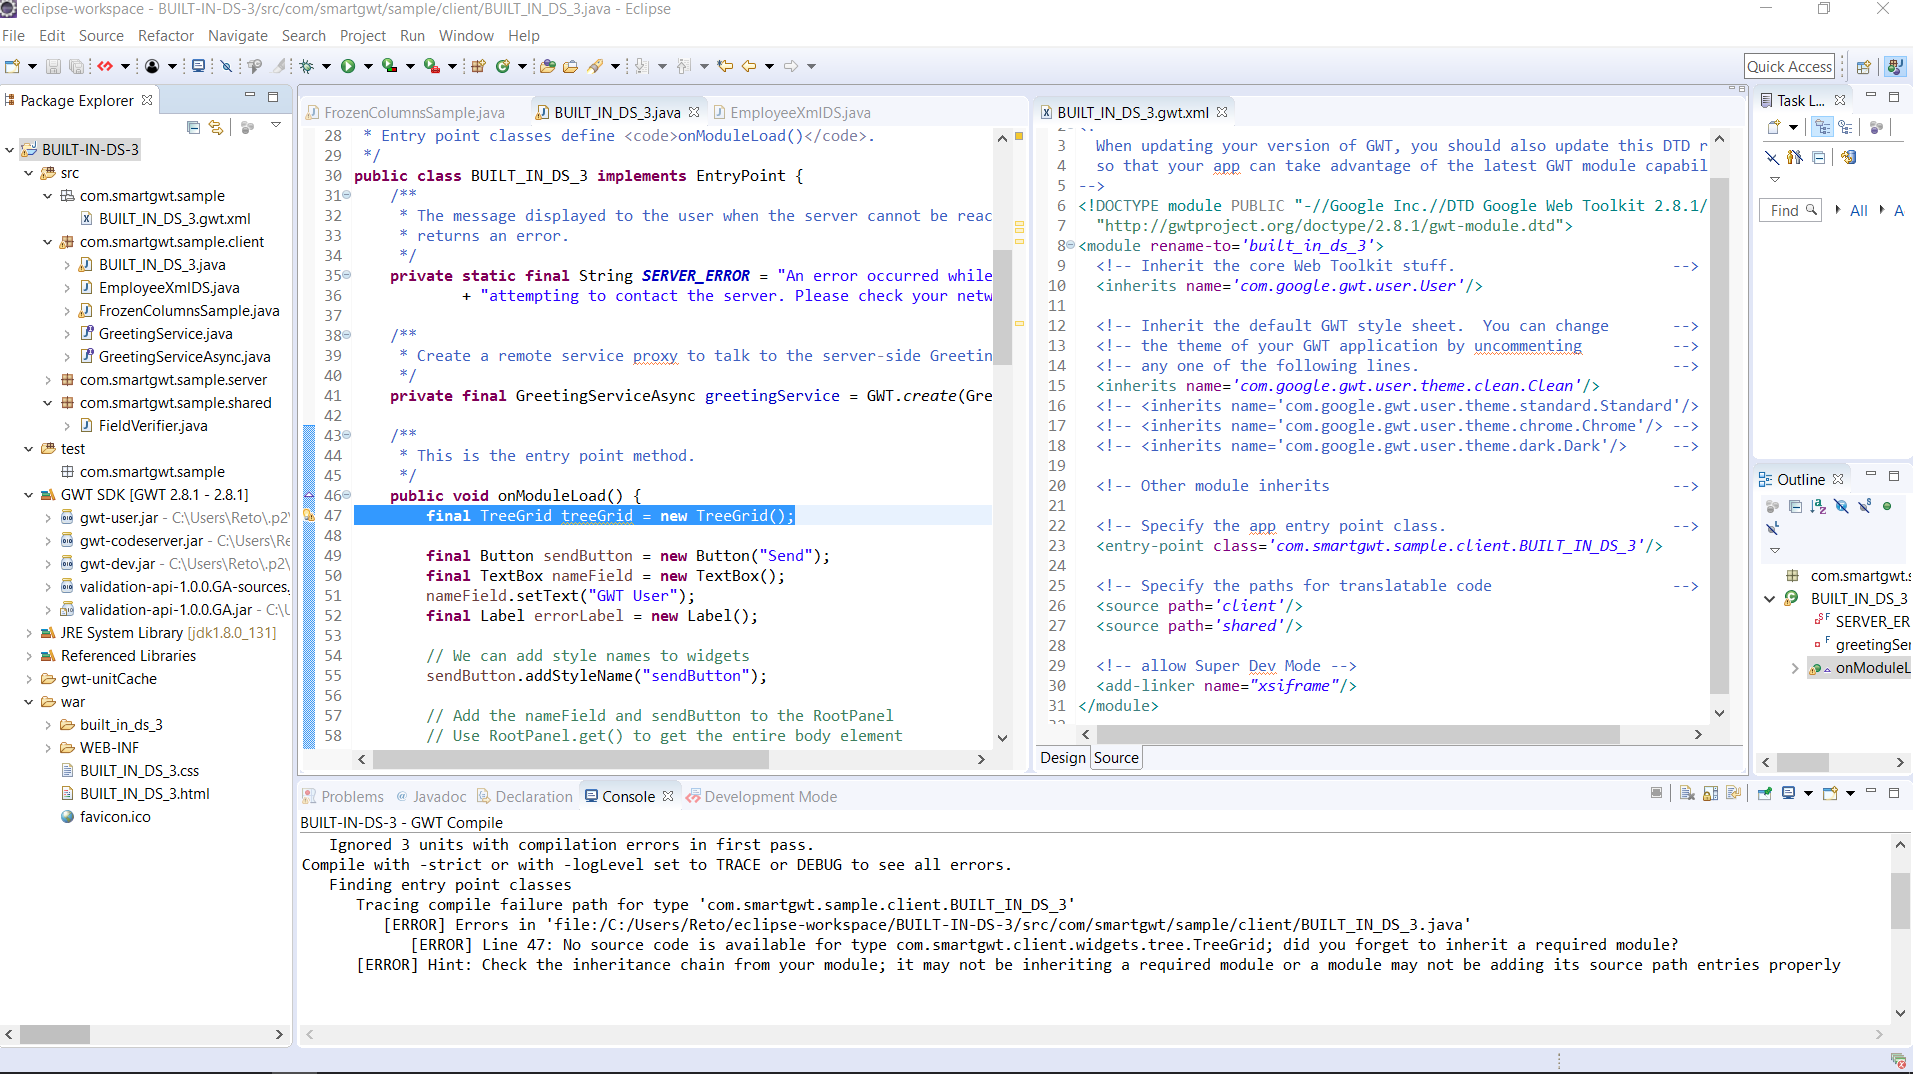The width and height of the screenshot is (1913, 1074).
Task: Open the Navigate menu
Action: point(238,36)
